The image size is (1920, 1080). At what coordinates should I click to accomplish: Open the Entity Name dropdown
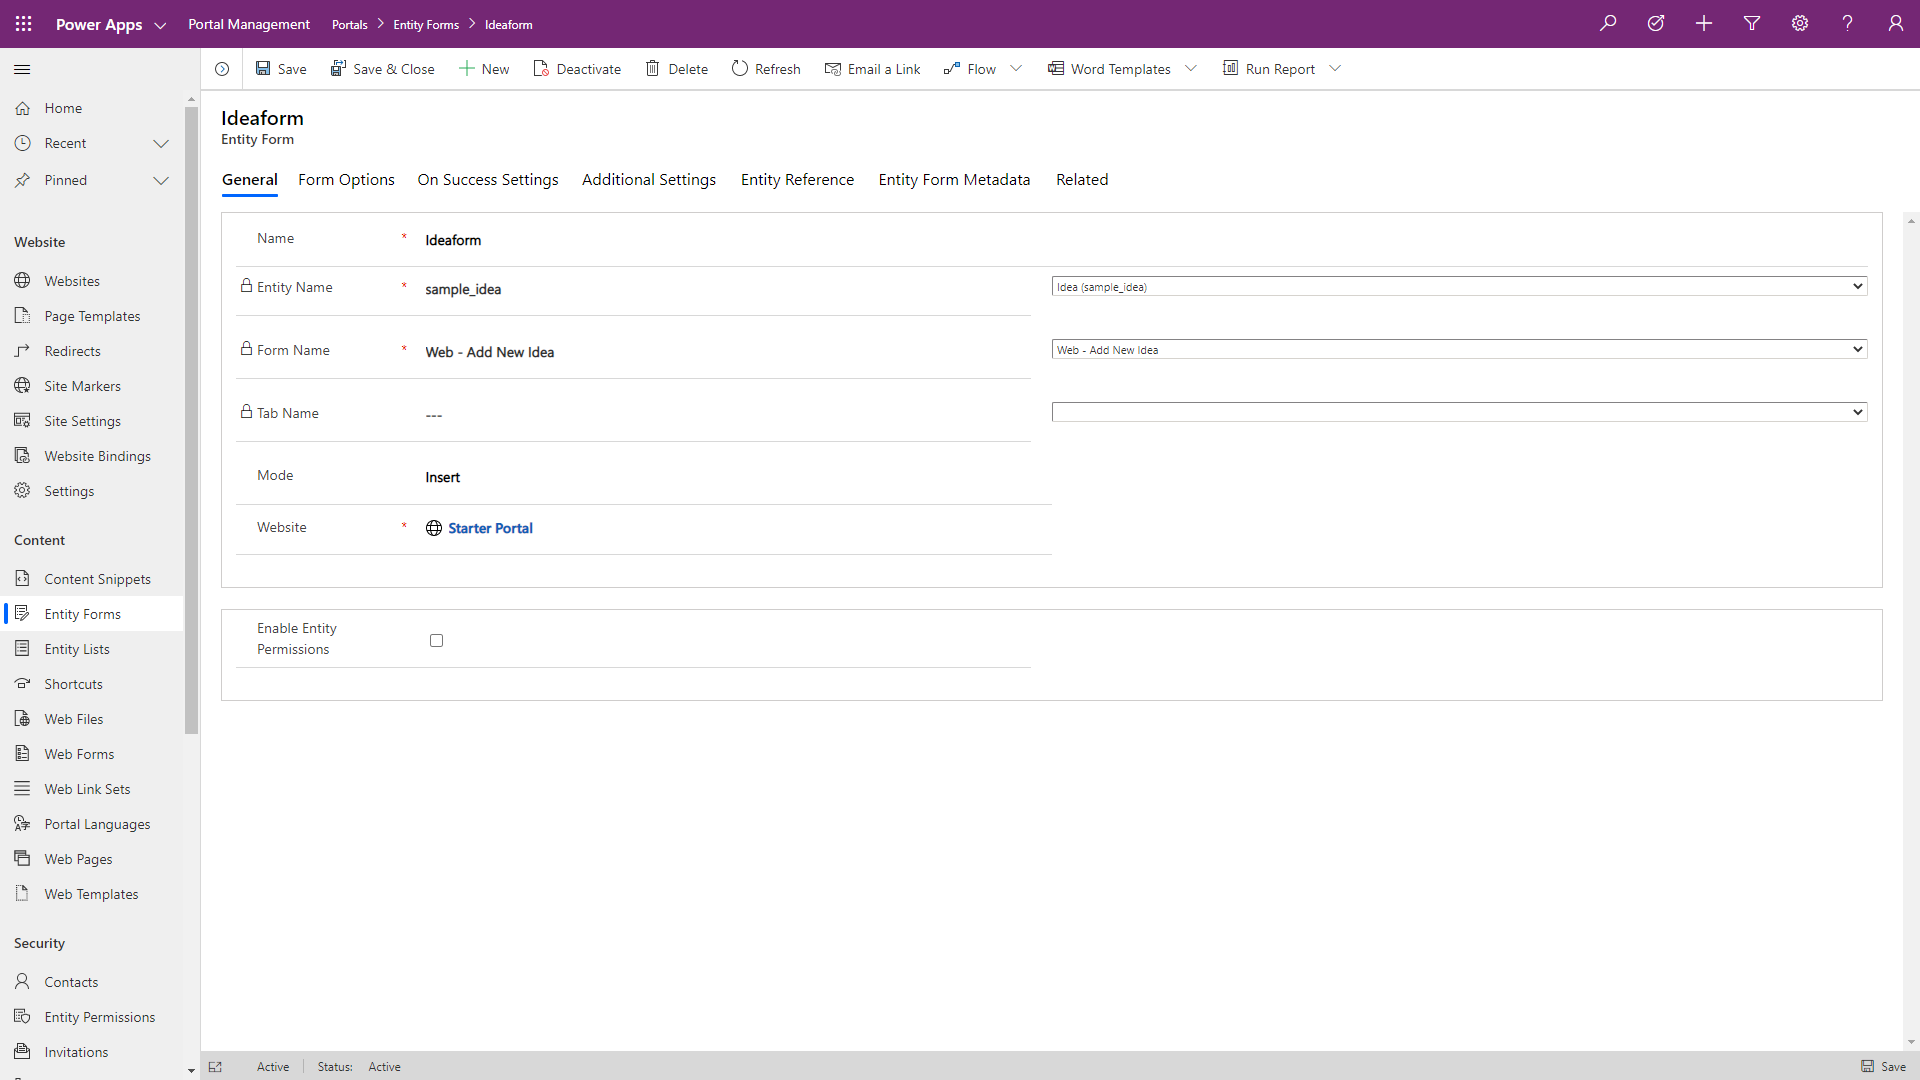[x=1459, y=287]
